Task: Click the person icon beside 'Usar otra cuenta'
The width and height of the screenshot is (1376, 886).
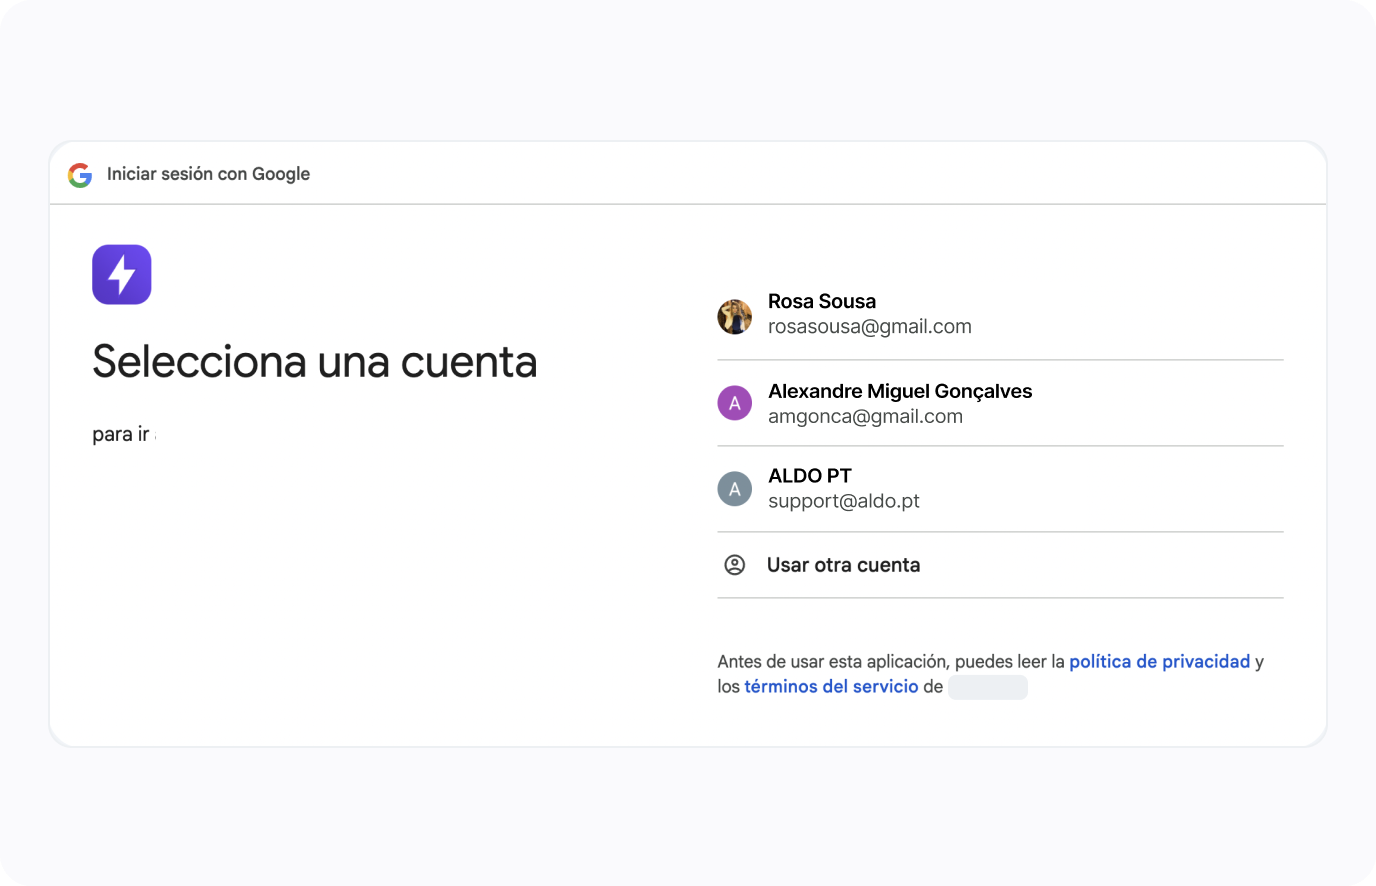Action: [x=734, y=565]
